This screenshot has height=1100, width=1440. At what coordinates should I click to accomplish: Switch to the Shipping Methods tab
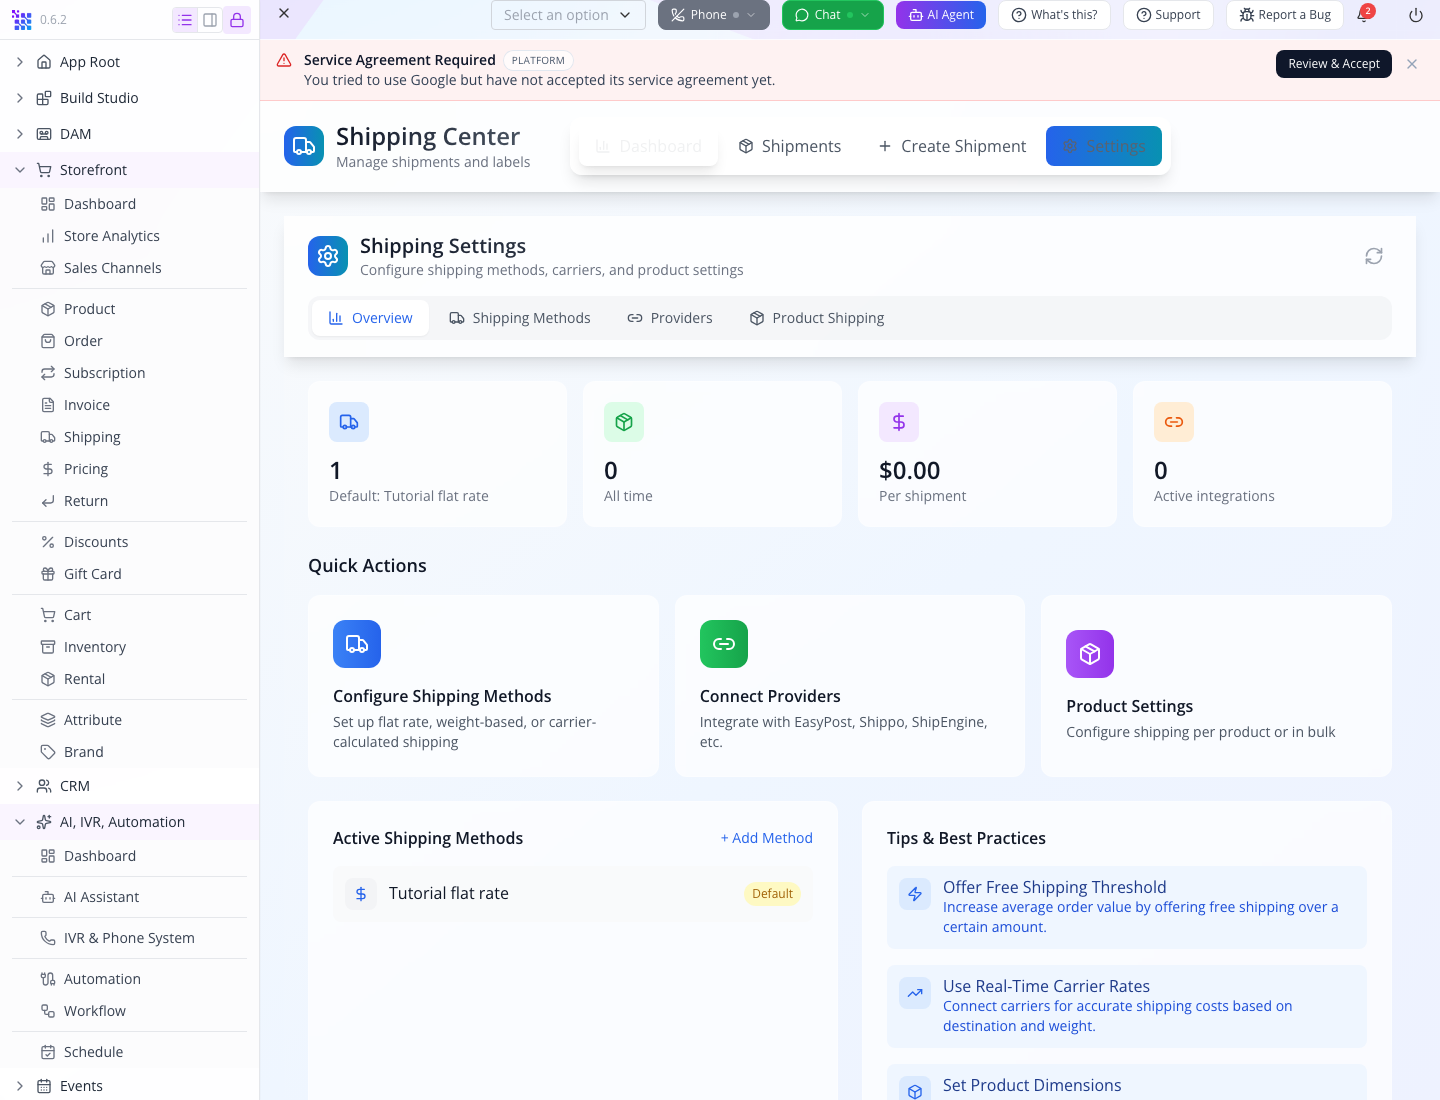pyautogui.click(x=520, y=318)
